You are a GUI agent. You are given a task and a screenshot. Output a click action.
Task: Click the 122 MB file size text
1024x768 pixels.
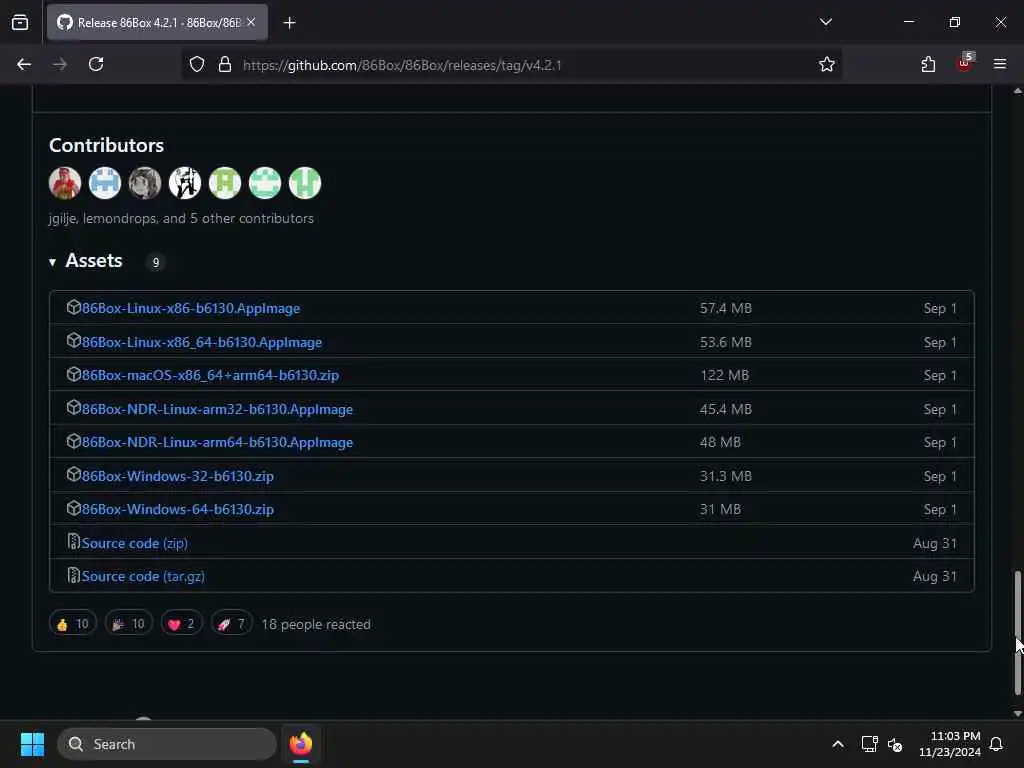click(x=724, y=376)
